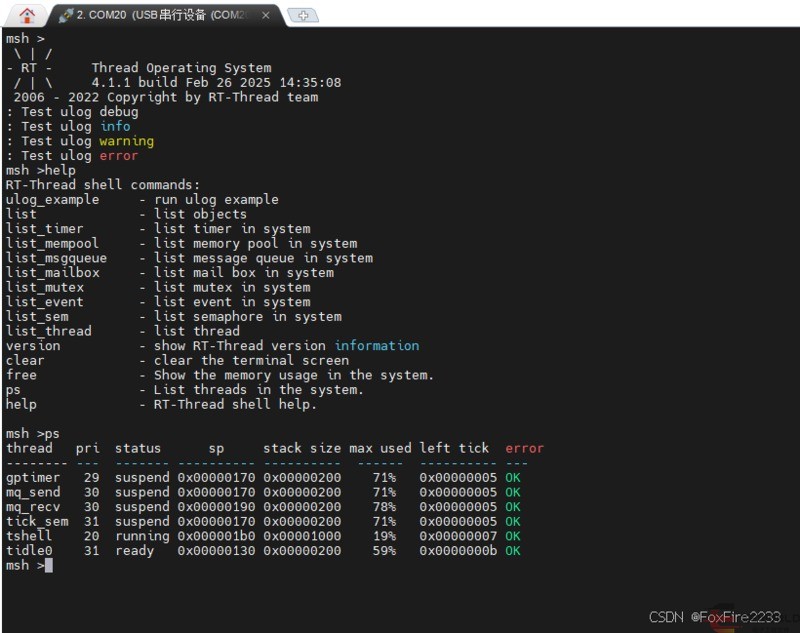Select the 'version' command name
This screenshot has height=633, width=800.
33,346
